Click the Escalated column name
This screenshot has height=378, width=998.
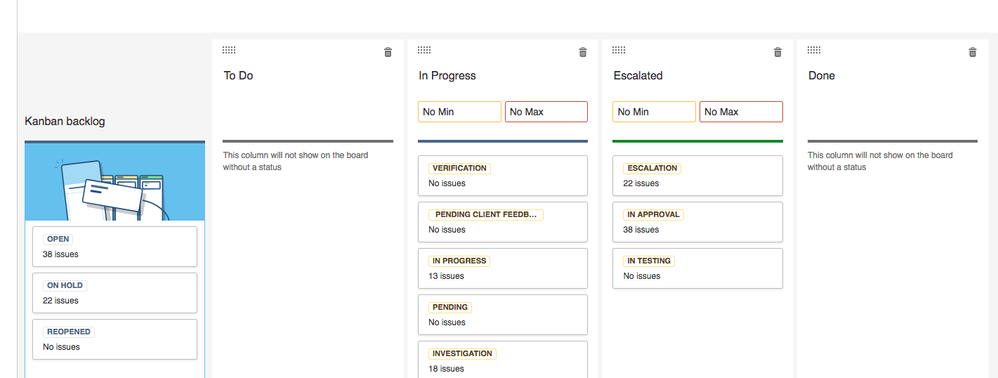(x=638, y=76)
